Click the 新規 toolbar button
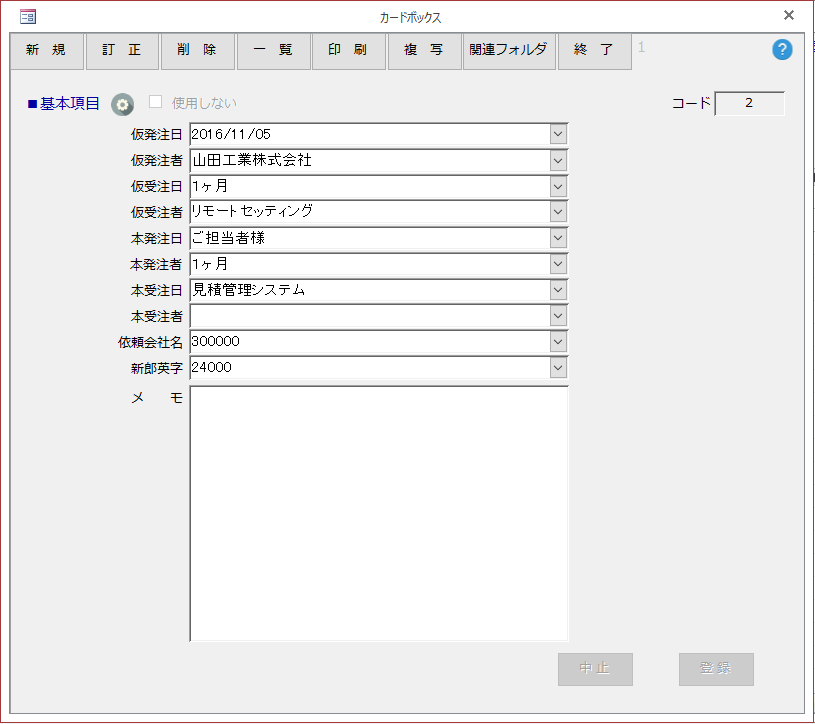This screenshot has width=815, height=724. 47,50
